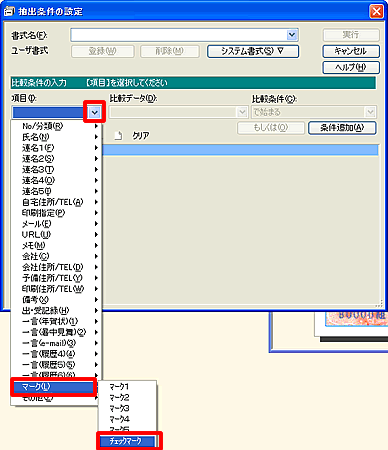Click the クリア page icon
Image resolution: width=388 pixels, height=450 pixels.
click(x=118, y=136)
